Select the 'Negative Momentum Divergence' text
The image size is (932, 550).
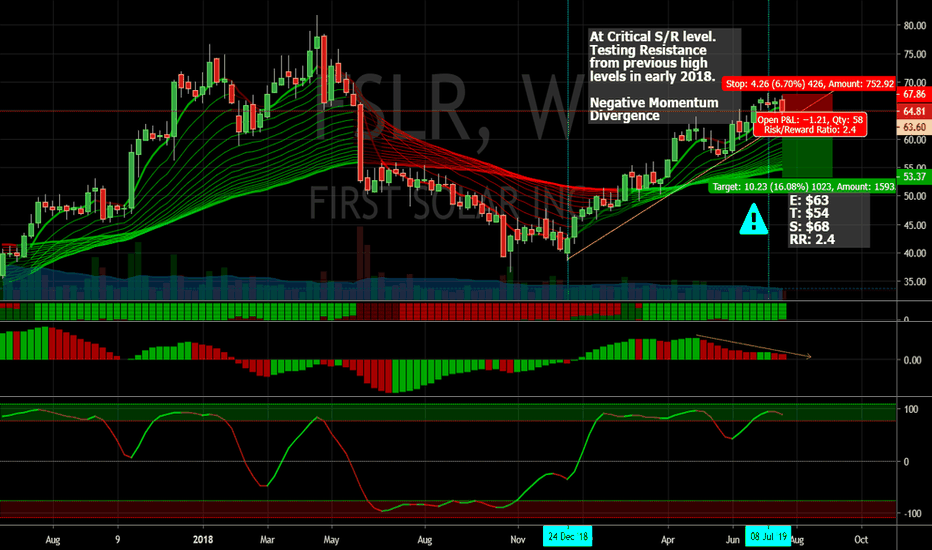pyautogui.click(x=654, y=109)
